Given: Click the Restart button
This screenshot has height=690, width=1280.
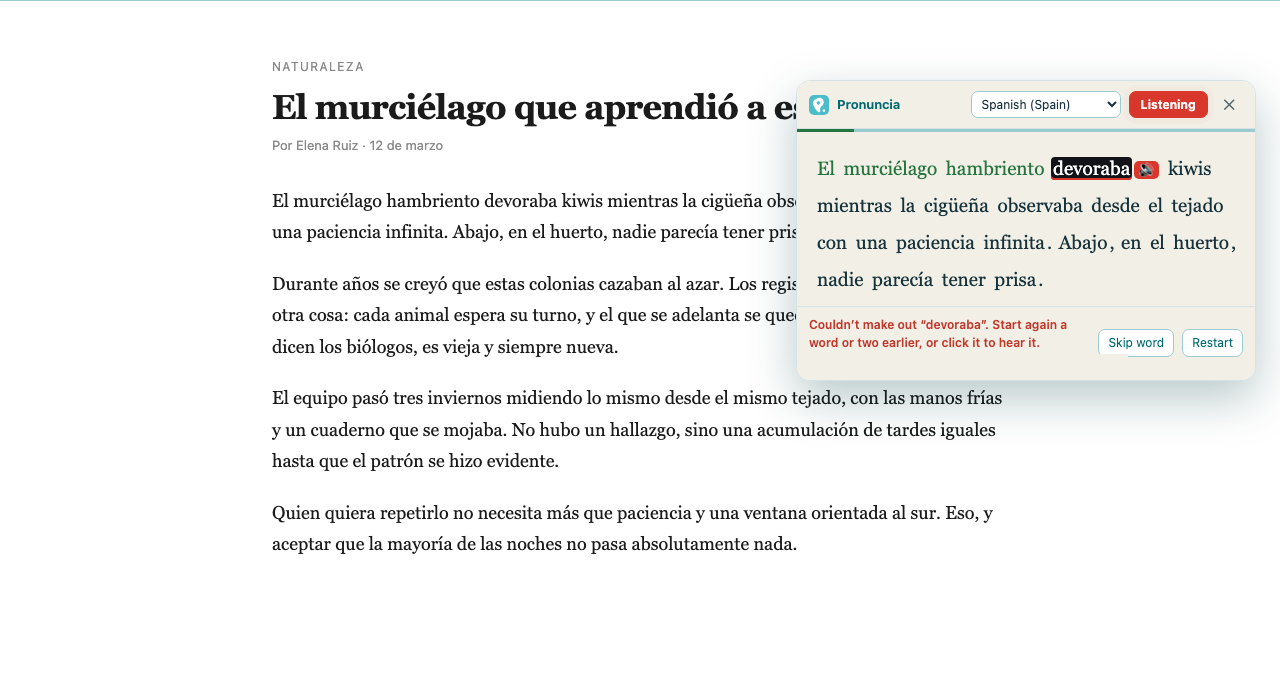Looking at the screenshot, I should [1212, 343].
